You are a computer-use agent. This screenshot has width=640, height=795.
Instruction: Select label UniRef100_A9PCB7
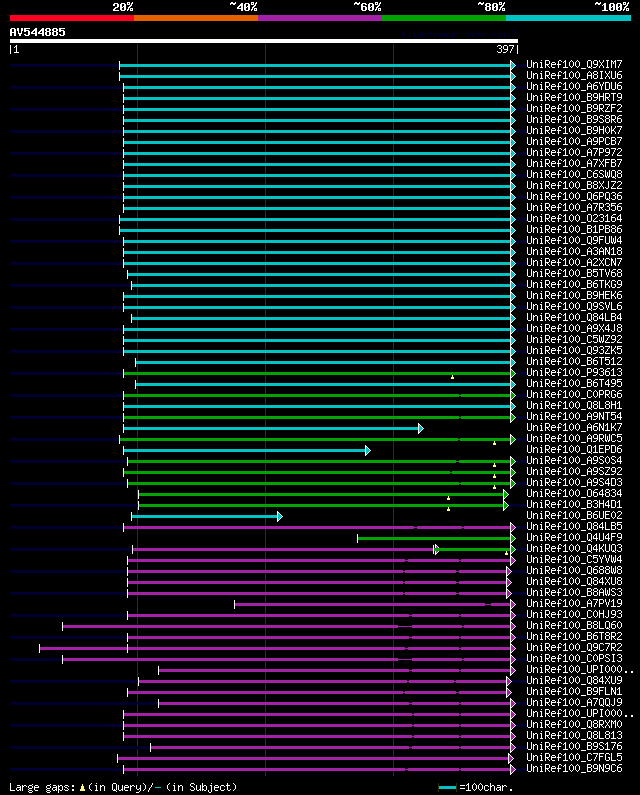574,141
